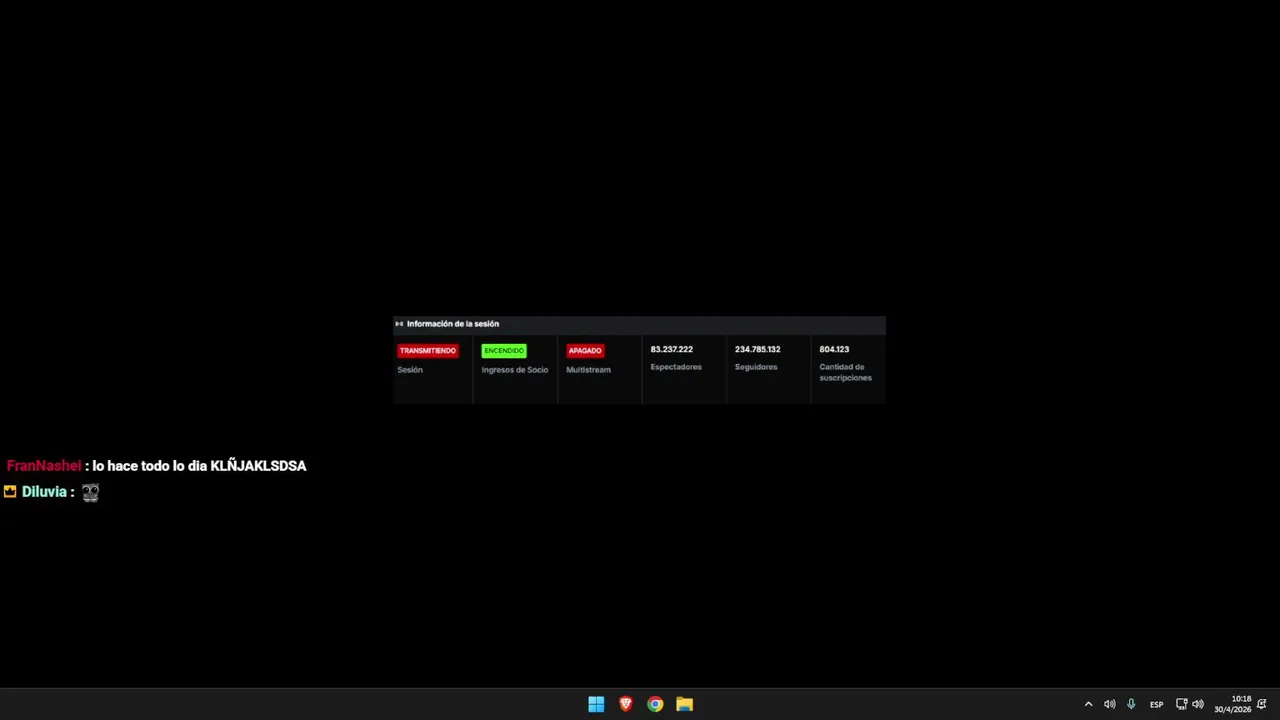Viewport: 1280px width, 720px height.
Task: Click the ESP input language indicator
Action: pos(1156,705)
